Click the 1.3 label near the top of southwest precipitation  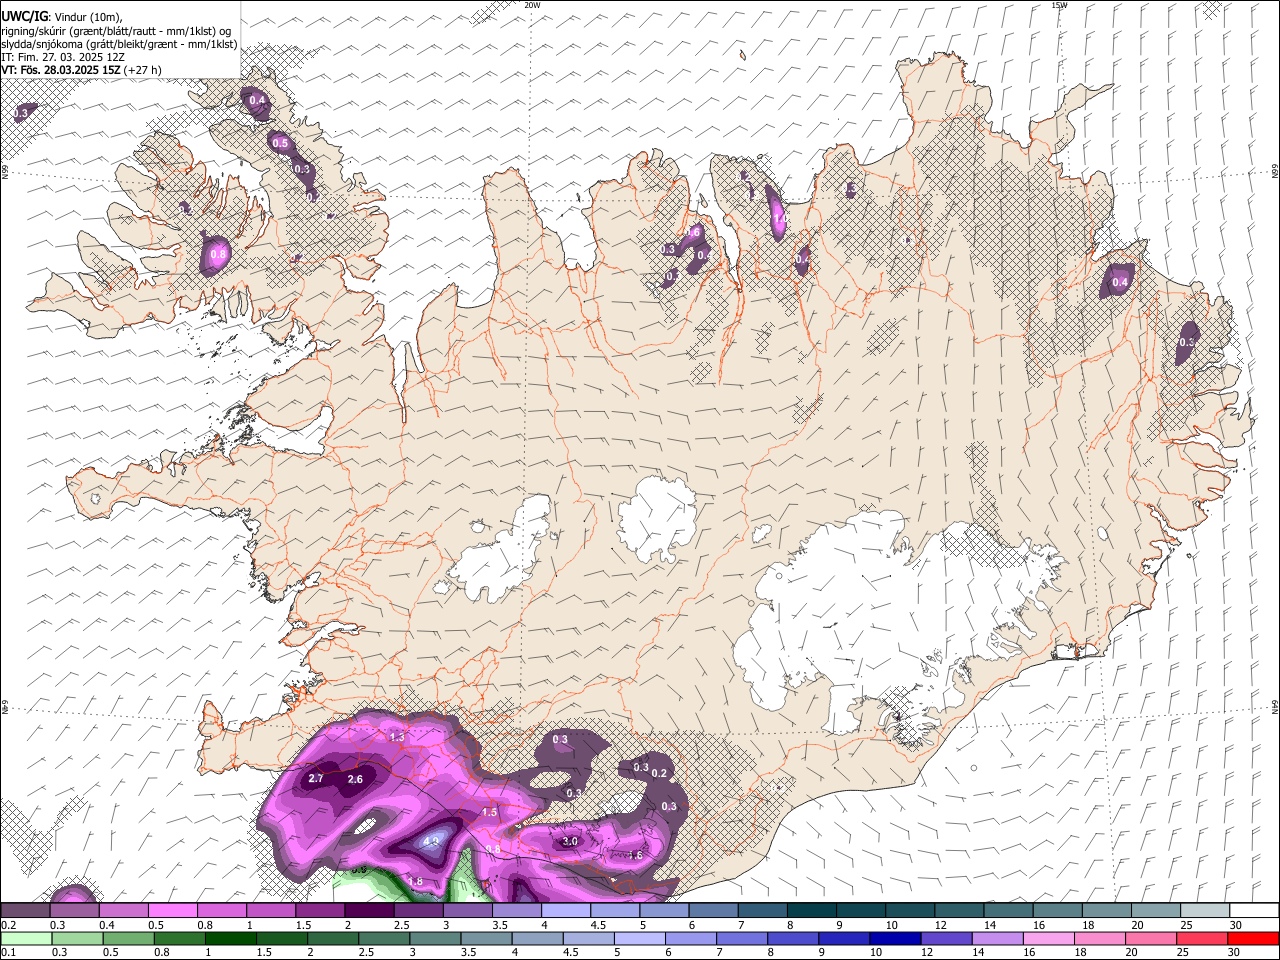point(397,737)
